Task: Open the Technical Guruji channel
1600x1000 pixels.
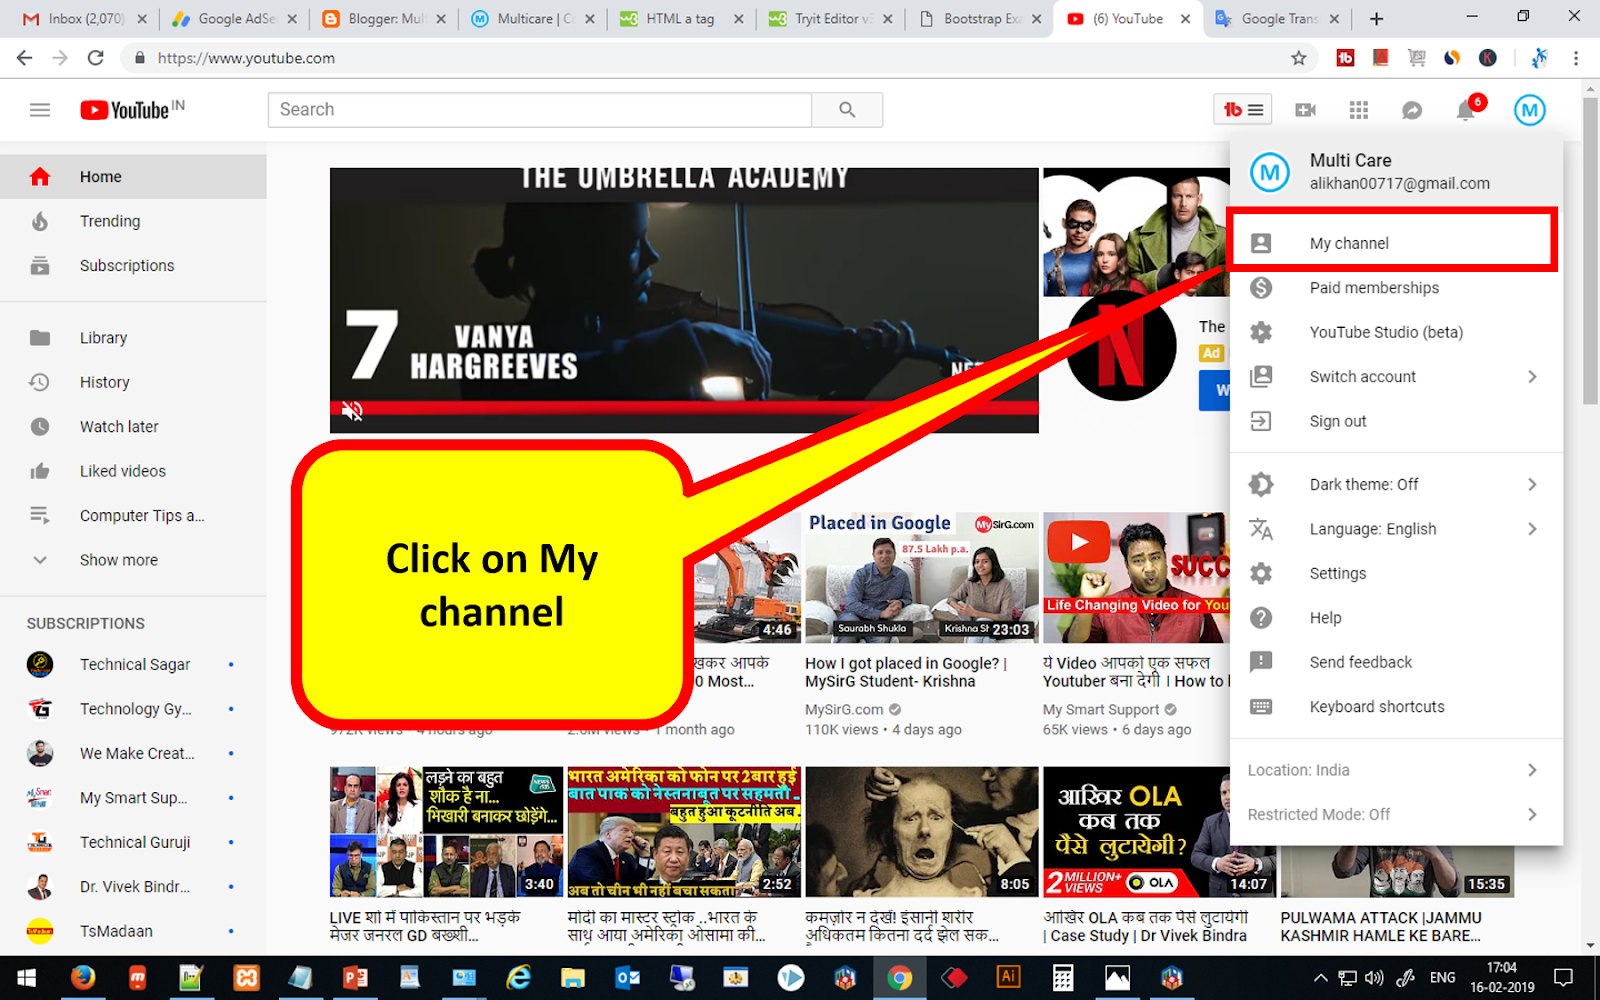Action: pos(133,842)
